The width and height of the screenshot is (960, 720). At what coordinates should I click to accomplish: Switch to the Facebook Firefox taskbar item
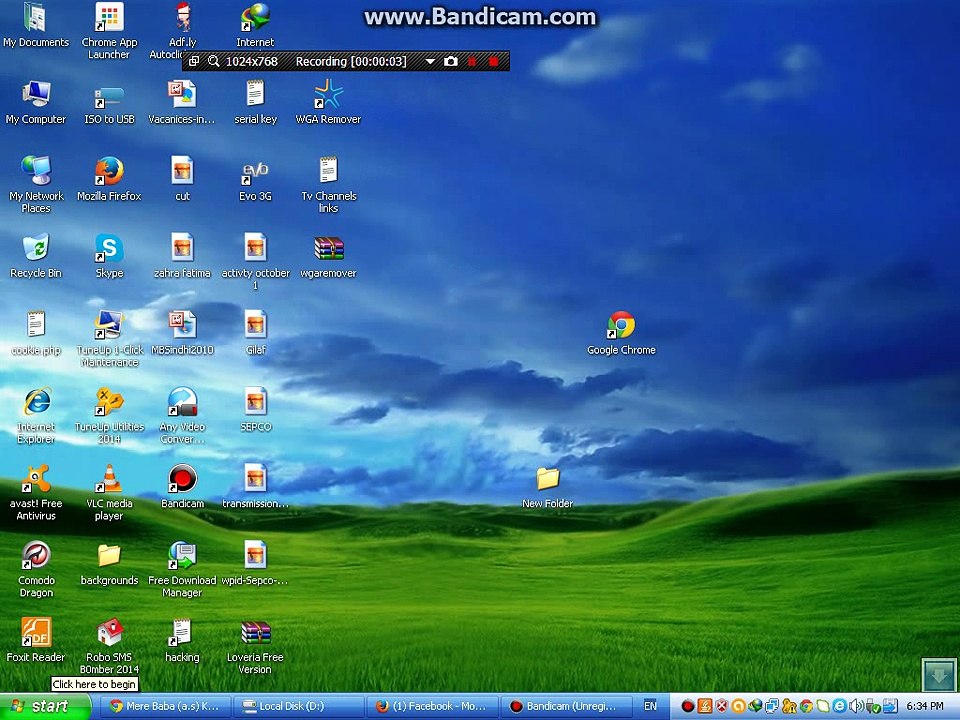(432, 707)
